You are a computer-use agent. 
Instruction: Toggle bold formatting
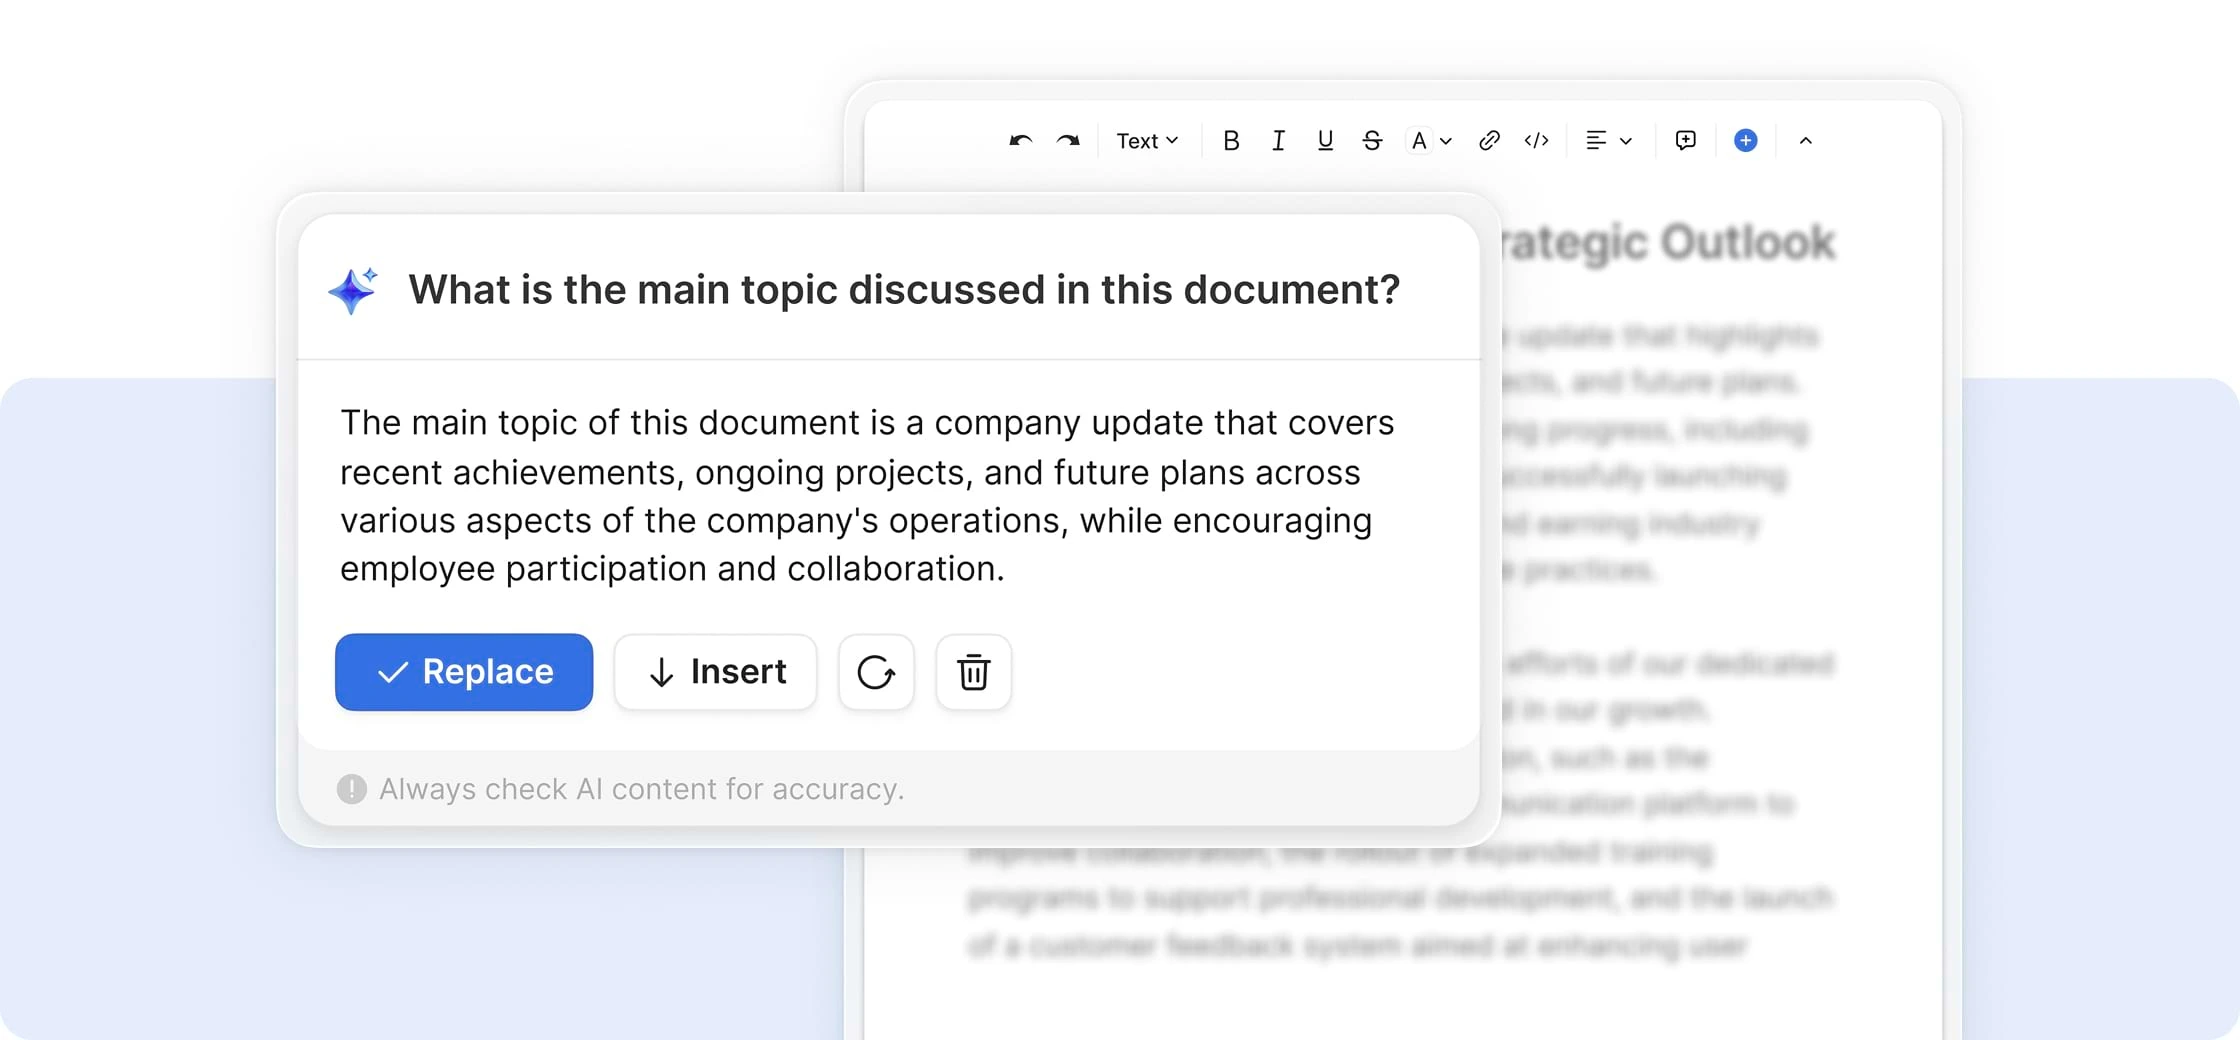[1231, 141]
